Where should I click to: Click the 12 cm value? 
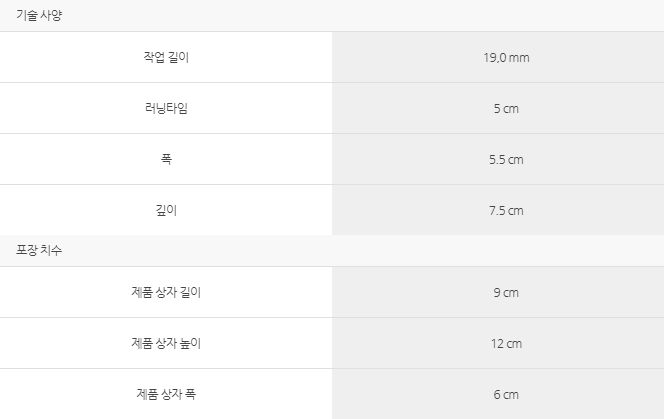tap(506, 344)
